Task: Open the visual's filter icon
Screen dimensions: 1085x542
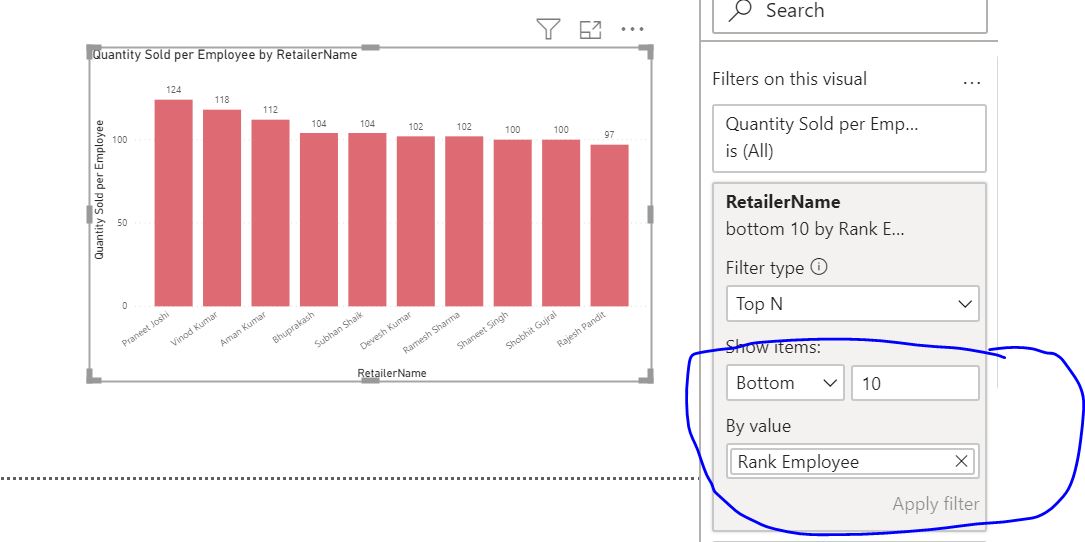Action: pos(548,29)
